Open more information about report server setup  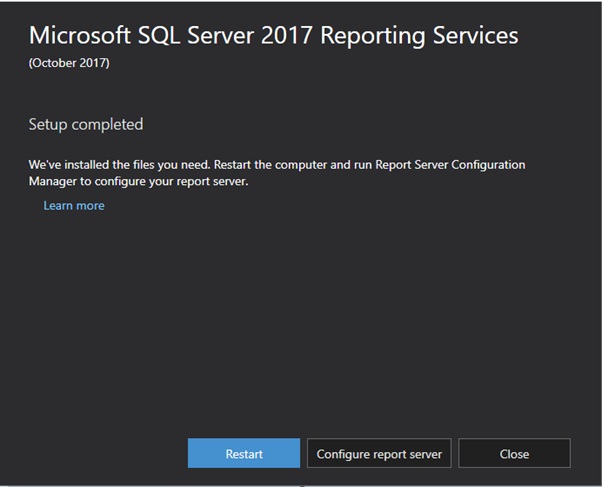[74, 205]
